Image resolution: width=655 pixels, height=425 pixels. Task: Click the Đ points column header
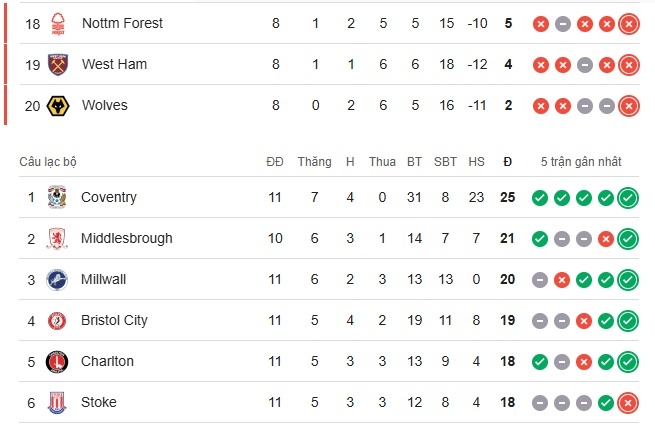pyautogui.click(x=508, y=161)
